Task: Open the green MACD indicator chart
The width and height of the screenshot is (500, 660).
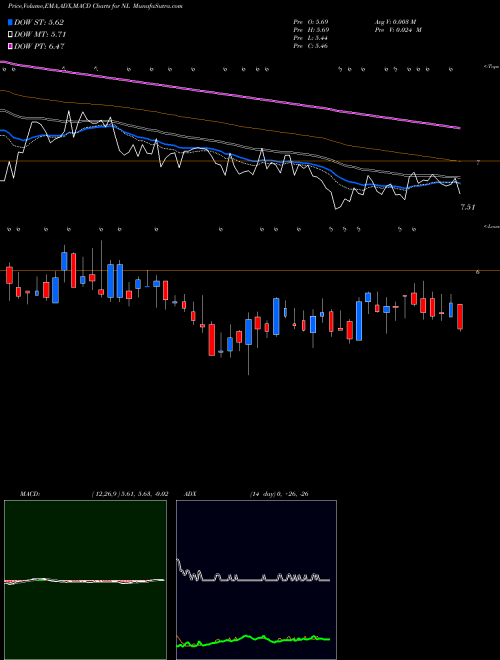Action: [85, 580]
